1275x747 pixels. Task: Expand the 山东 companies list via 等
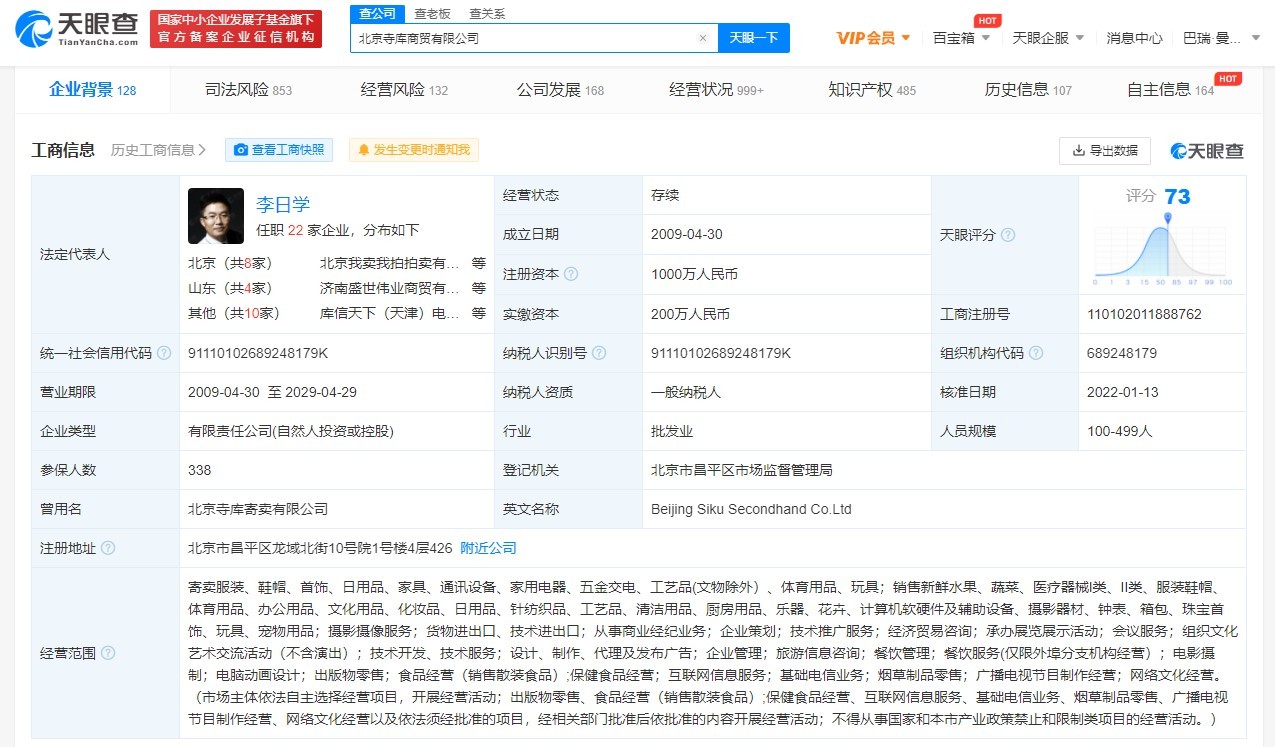(x=479, y=288)
